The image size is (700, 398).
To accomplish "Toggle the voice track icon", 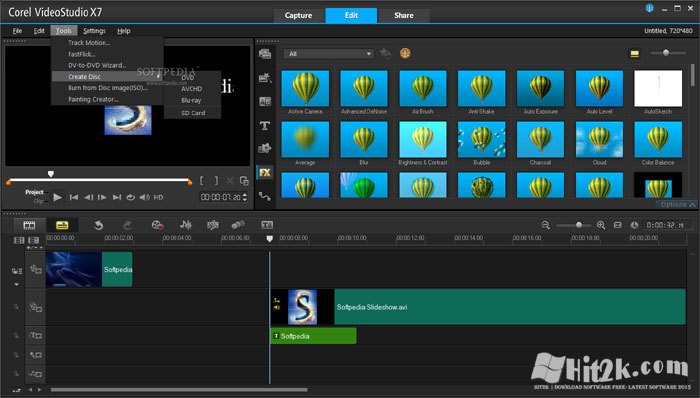I will 35,355.
